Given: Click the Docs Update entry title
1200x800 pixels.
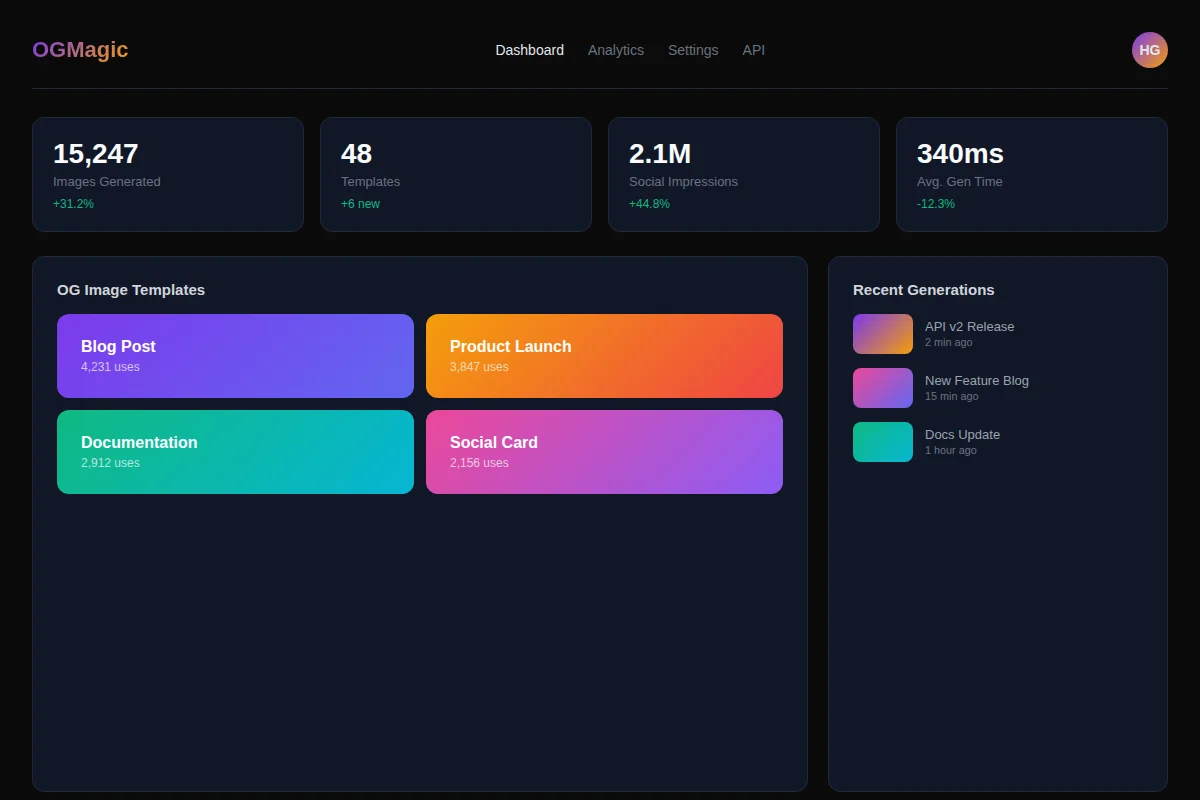Looking at the screenshot, I should point(962,435).
